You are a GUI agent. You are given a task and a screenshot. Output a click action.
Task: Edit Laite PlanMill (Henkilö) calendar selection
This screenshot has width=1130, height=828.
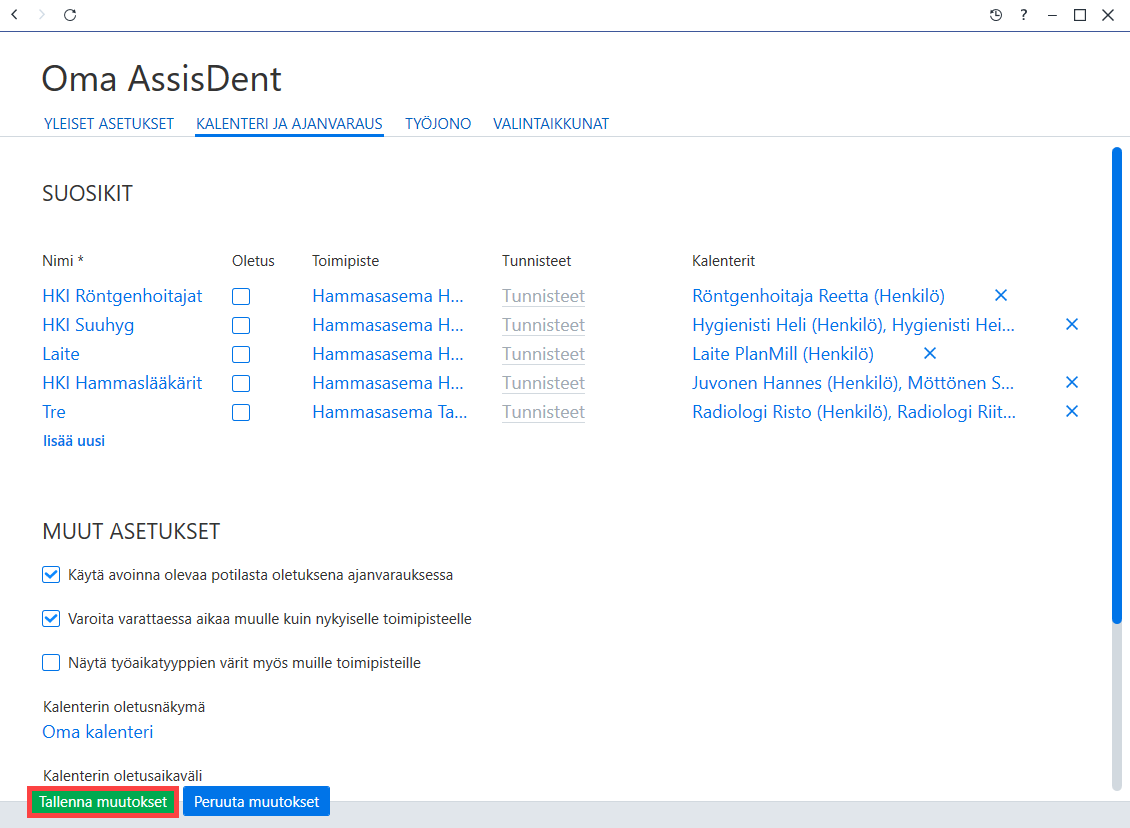pyautogui.click(x=783, y=354)
